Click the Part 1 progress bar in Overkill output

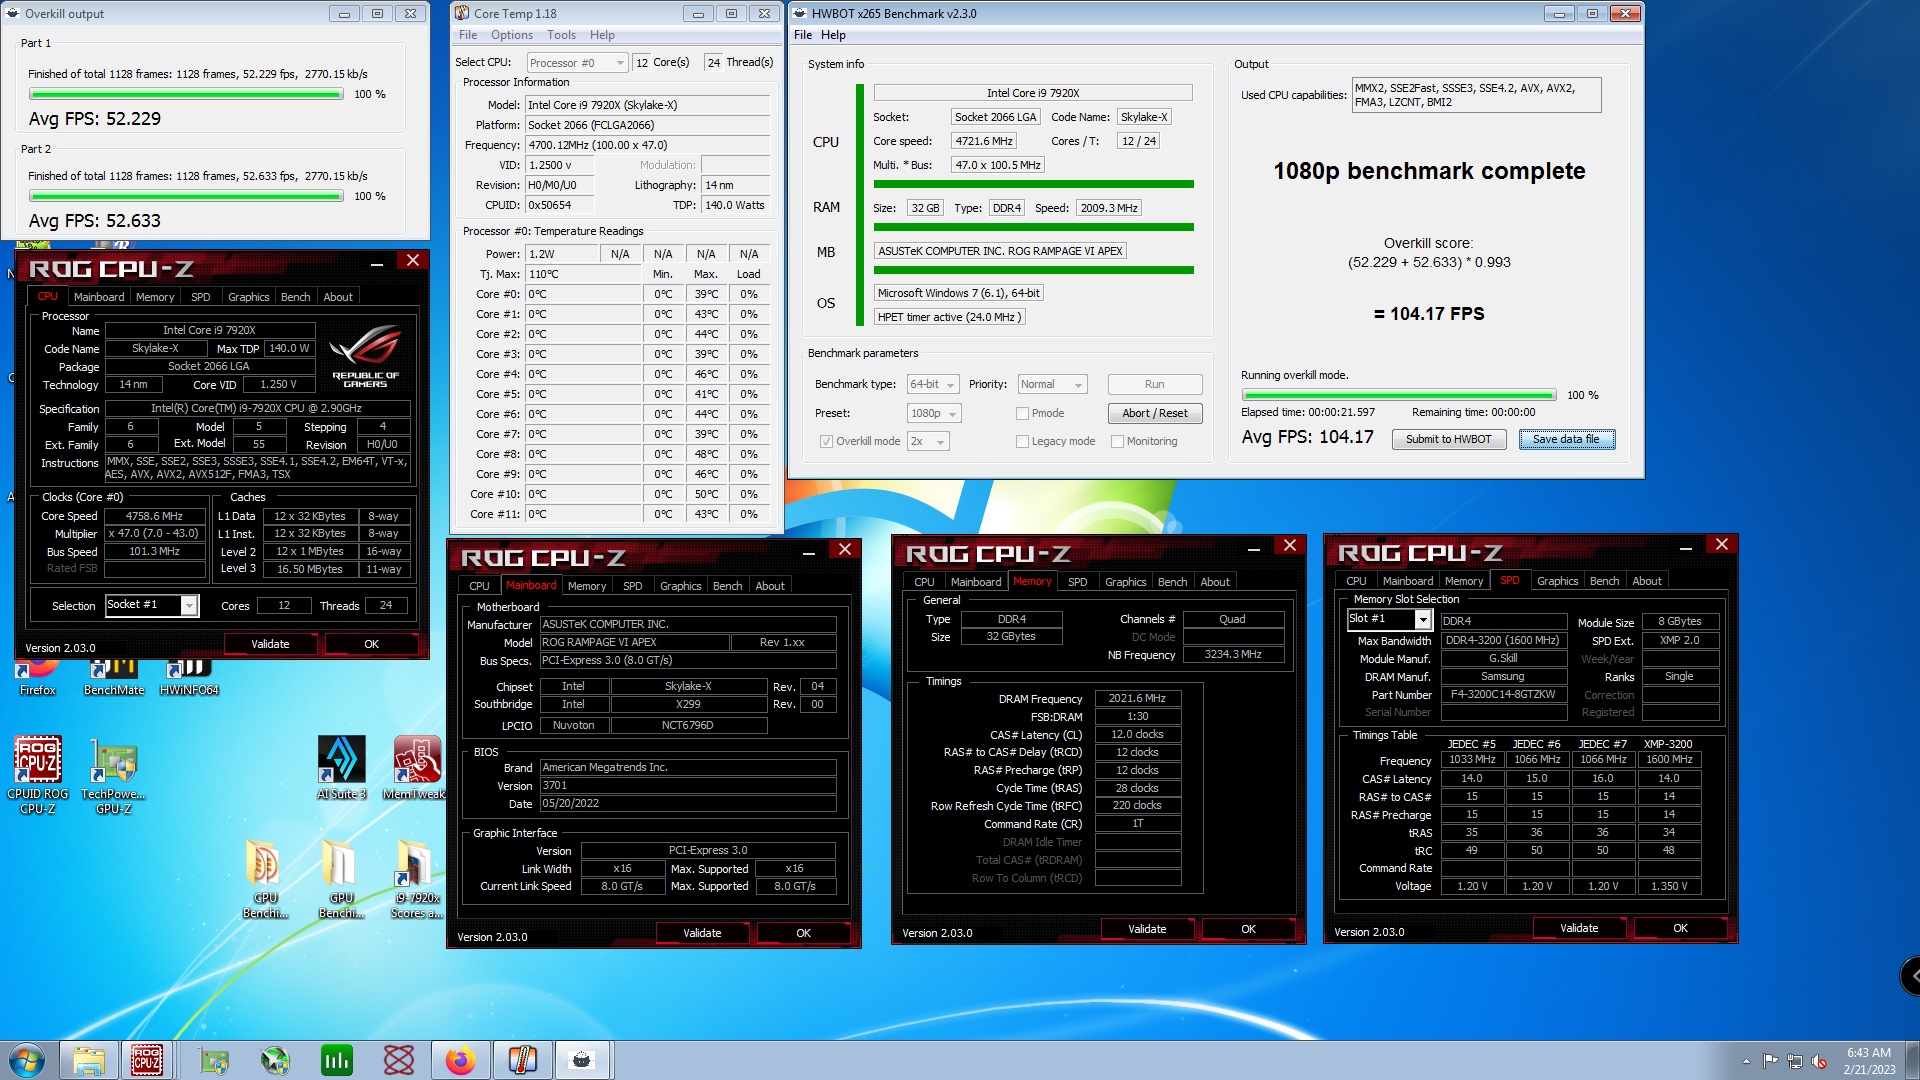pos(186,94)
